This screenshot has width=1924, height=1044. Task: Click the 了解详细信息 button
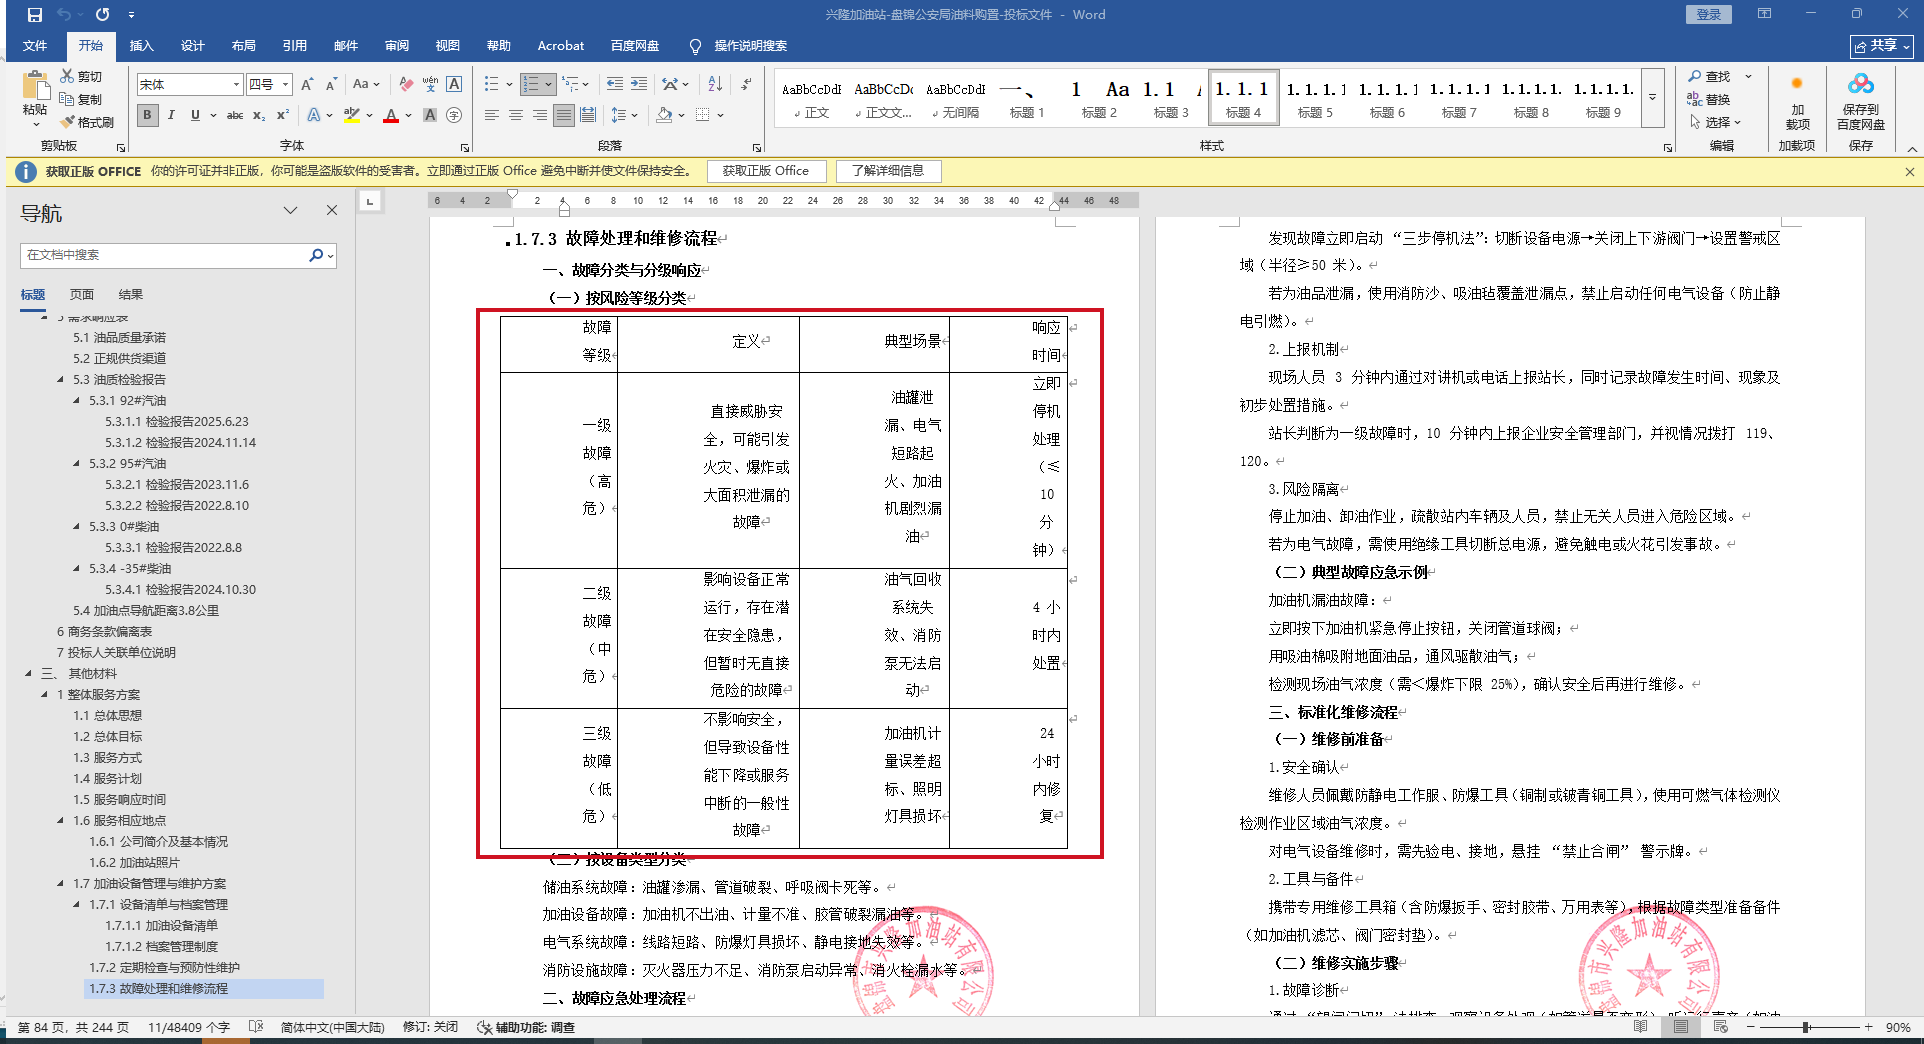pyautogui.click(x=888, y=171)
